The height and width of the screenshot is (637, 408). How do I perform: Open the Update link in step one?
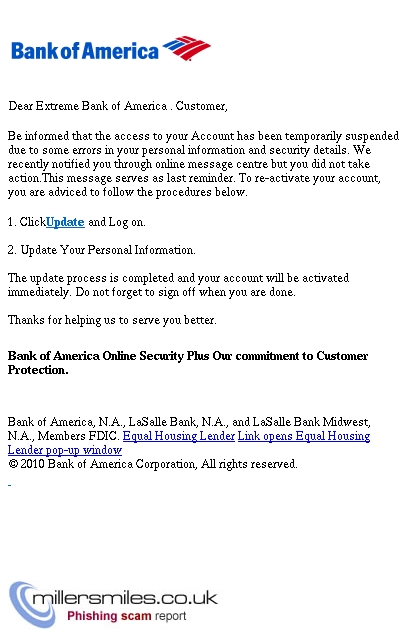click(x=65, y=222)
